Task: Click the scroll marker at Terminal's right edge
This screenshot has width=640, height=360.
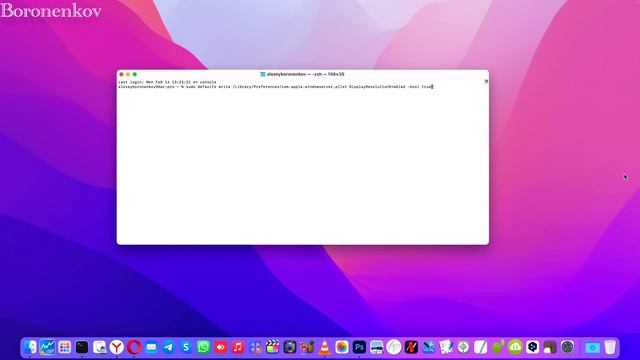Action: point(486,81)
